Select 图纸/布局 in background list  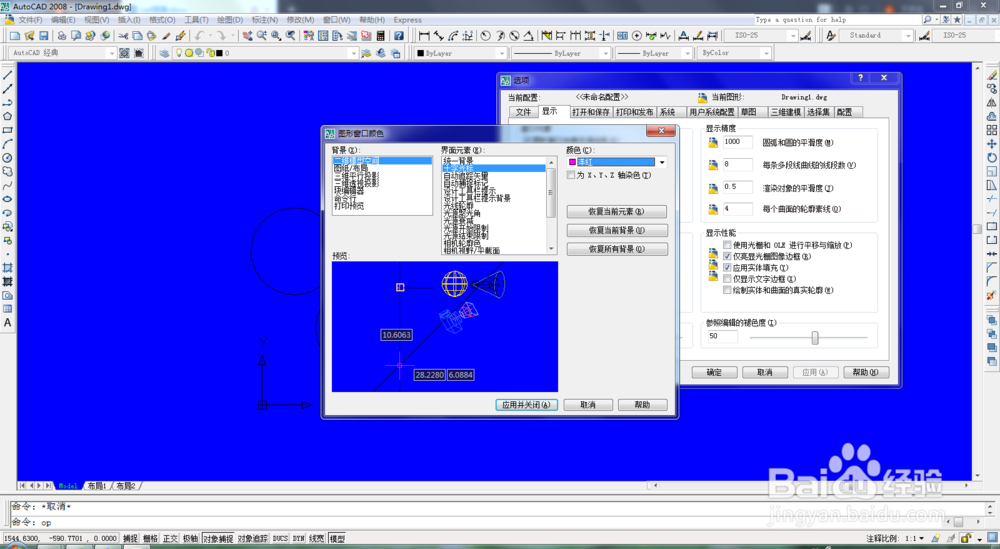click(382, 168)
